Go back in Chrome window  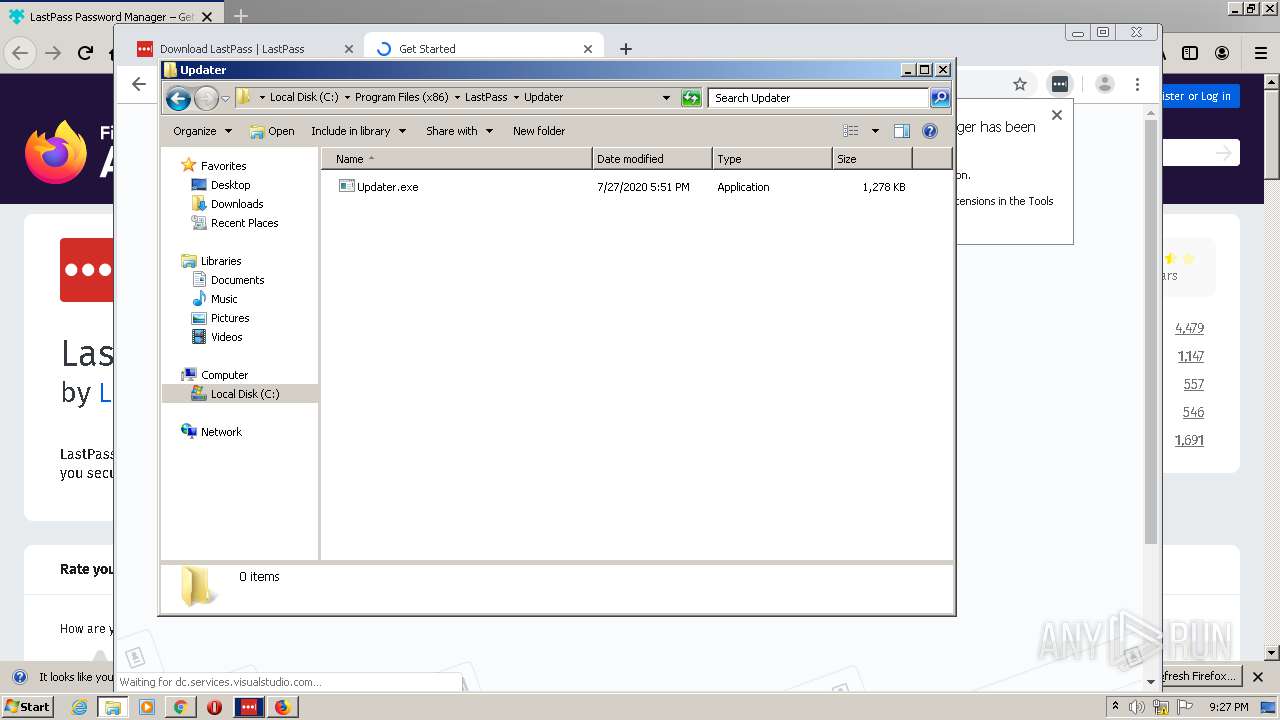click(139, 84)
